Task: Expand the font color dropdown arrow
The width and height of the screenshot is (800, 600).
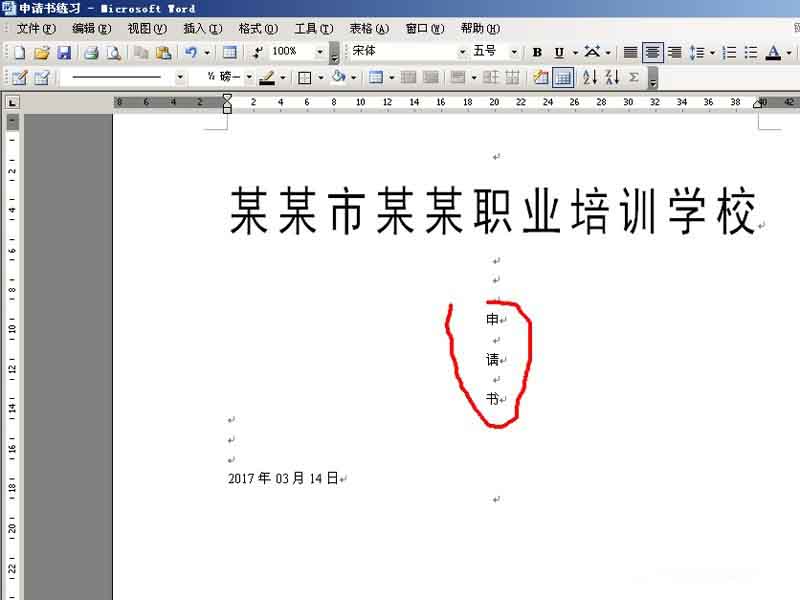Action: [x=789, y=53]
